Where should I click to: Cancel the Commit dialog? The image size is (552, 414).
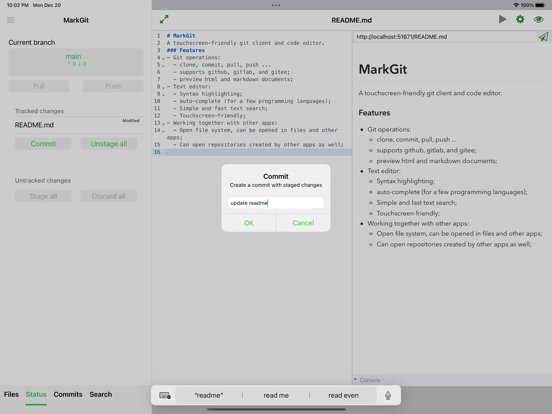pos(303,223)
